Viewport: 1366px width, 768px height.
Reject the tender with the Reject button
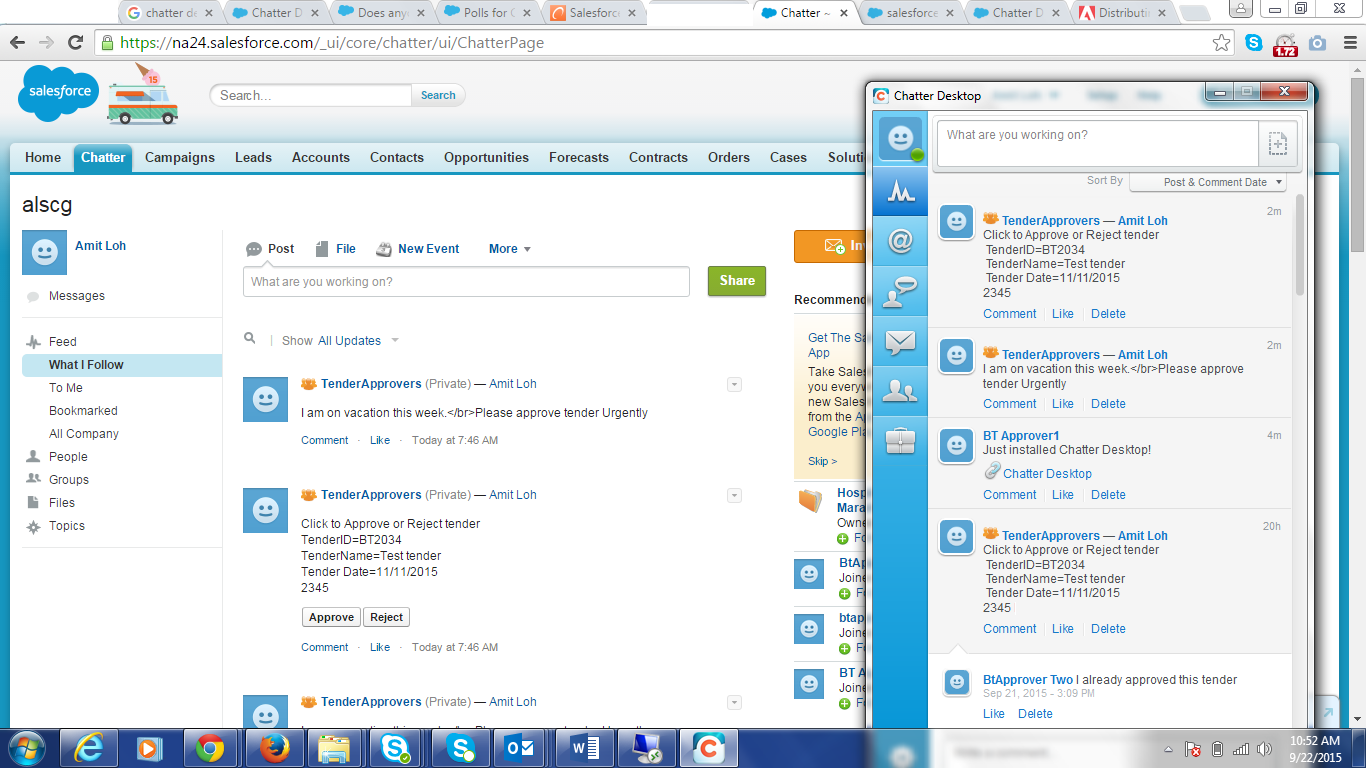click(386, 617)
